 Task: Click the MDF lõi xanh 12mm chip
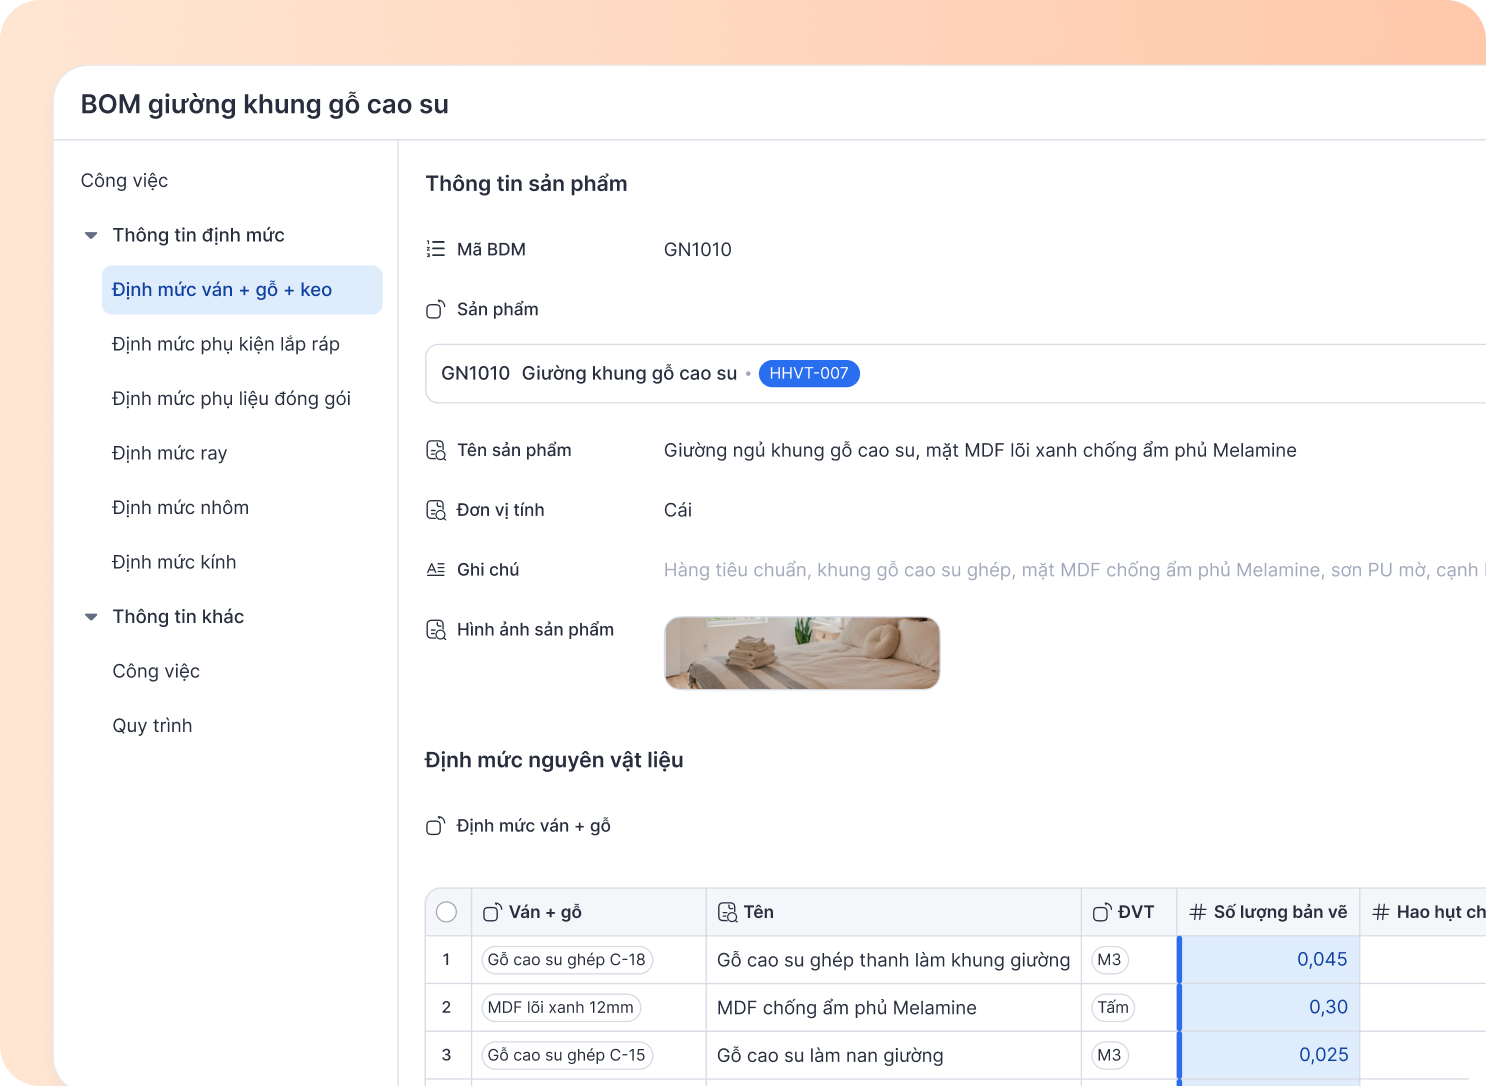tap(561, 1008)
